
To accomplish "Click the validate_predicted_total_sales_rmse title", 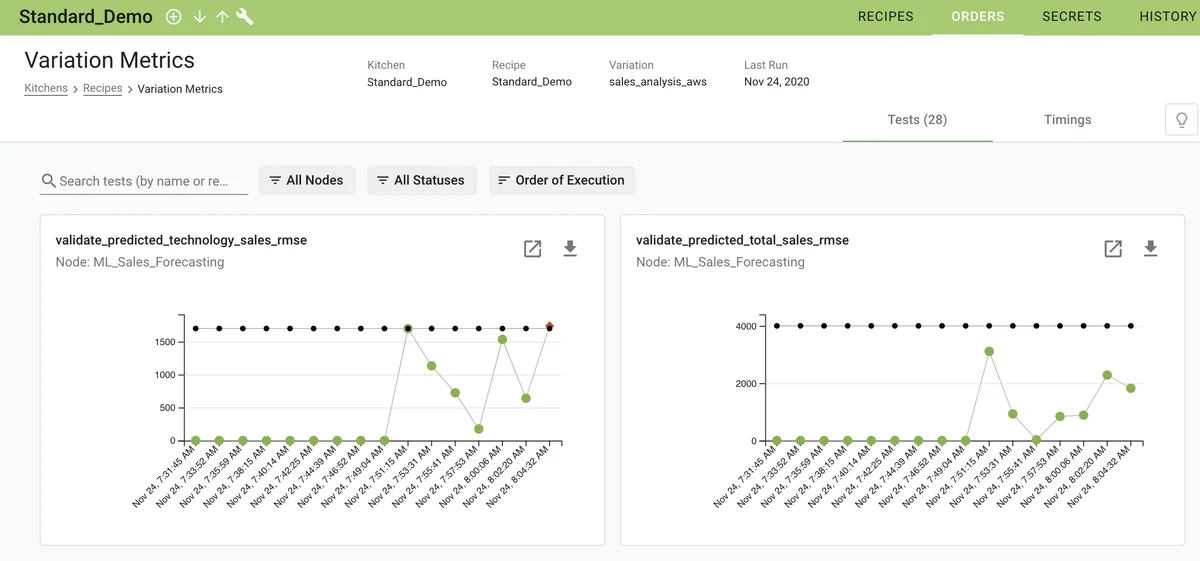I will click(x=742, y=240).
